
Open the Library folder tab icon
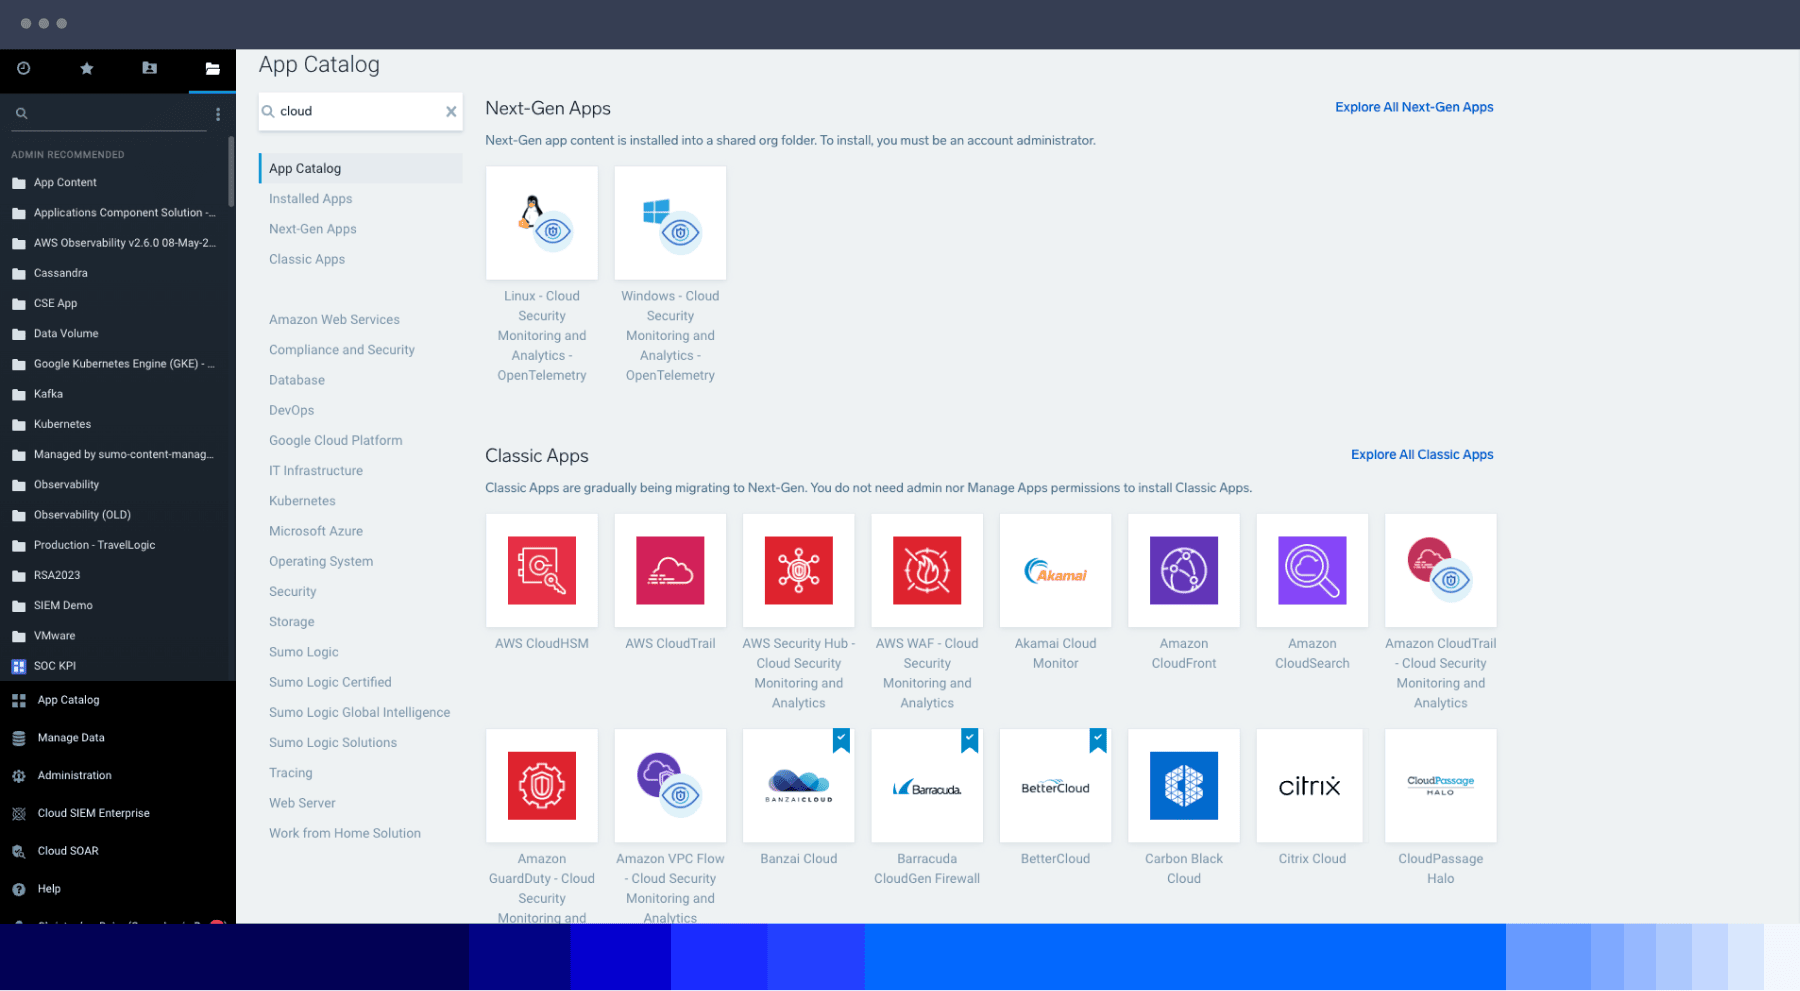tap(212, 69)
